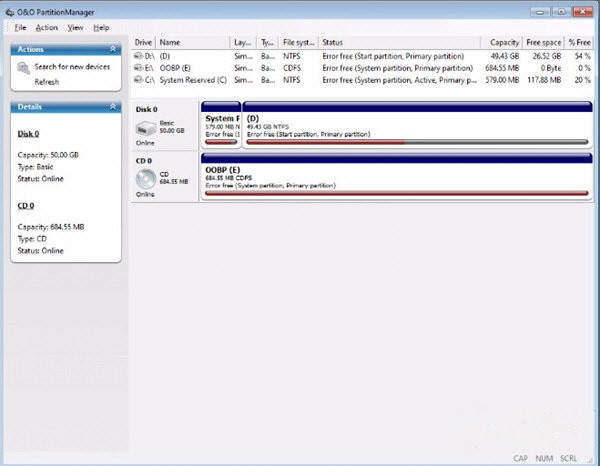Image resolution: width=600 pixels, height=466 pixels.
Task: Click the Search for new devices icon
Action: pos(22,67)
